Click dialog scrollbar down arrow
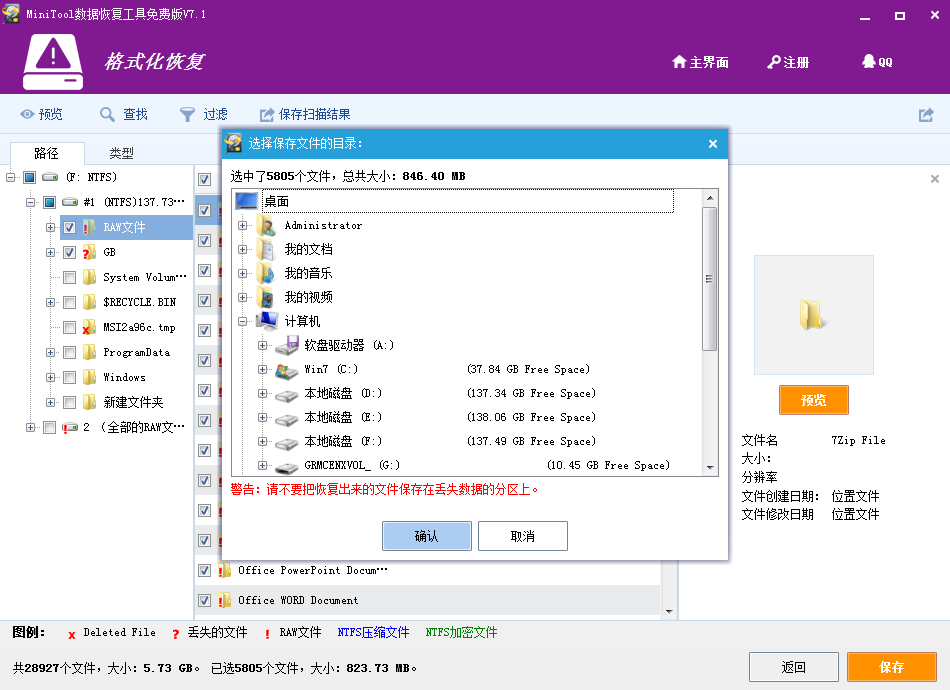The height and width of the screenshot is (690, 950). (709, 468)
